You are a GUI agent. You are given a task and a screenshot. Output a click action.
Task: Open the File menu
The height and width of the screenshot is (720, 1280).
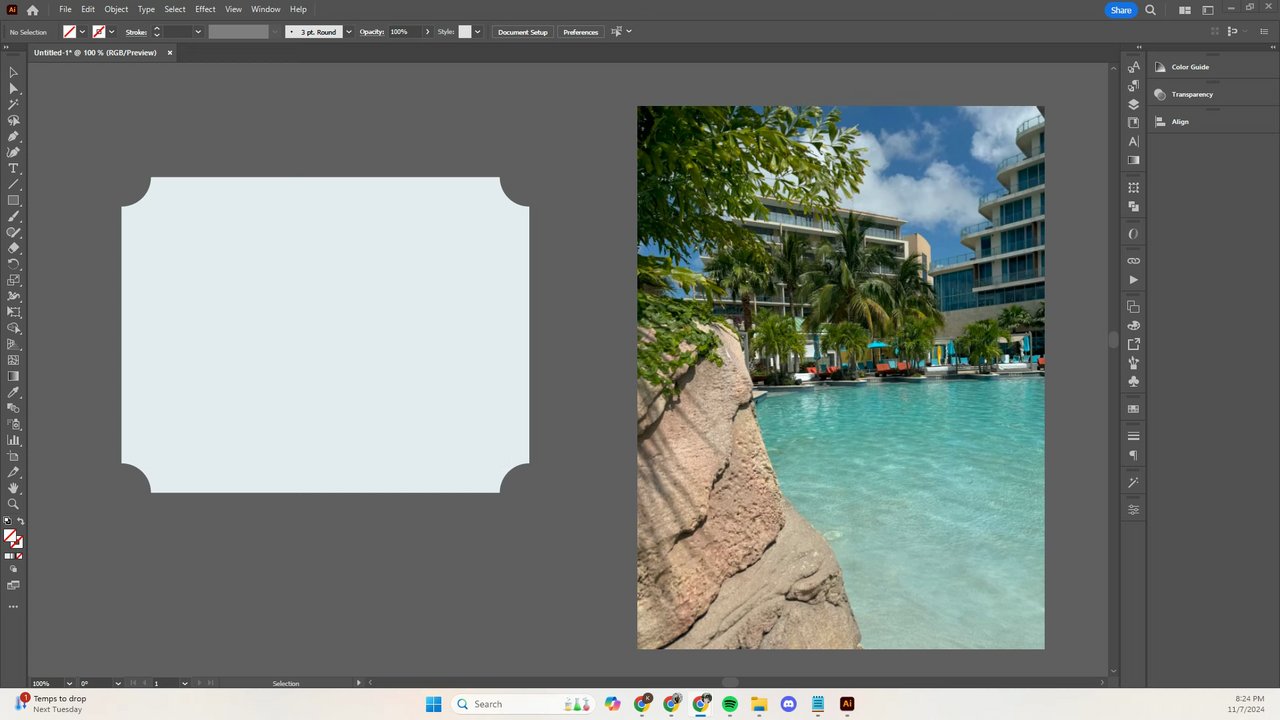point(65,9)
